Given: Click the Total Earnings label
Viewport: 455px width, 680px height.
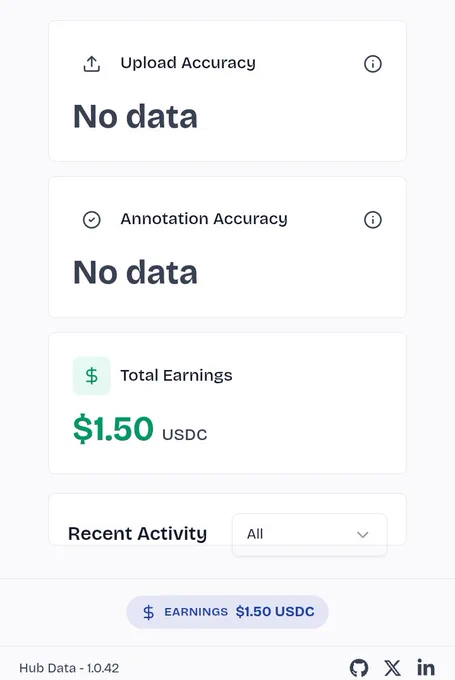Looking at the screenshot, I should (176, 376).
